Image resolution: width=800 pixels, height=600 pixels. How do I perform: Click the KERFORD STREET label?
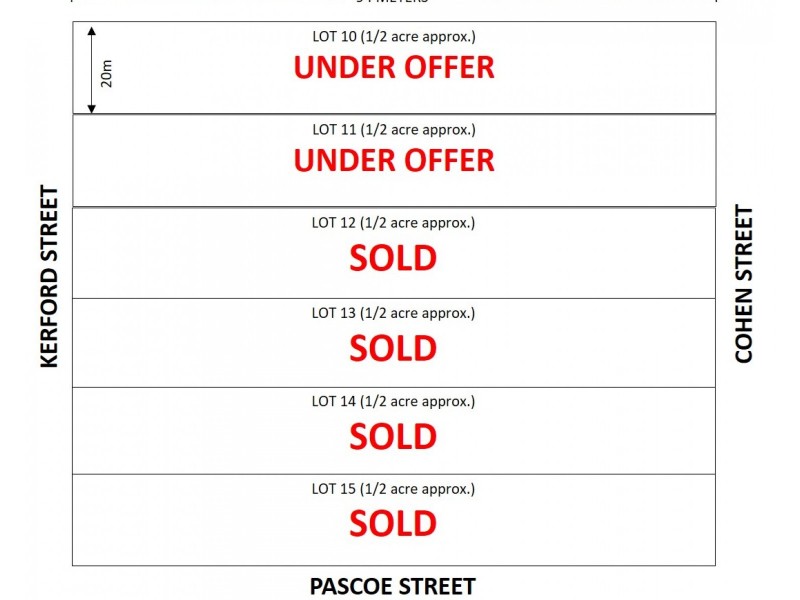click(x=49, y=277)
